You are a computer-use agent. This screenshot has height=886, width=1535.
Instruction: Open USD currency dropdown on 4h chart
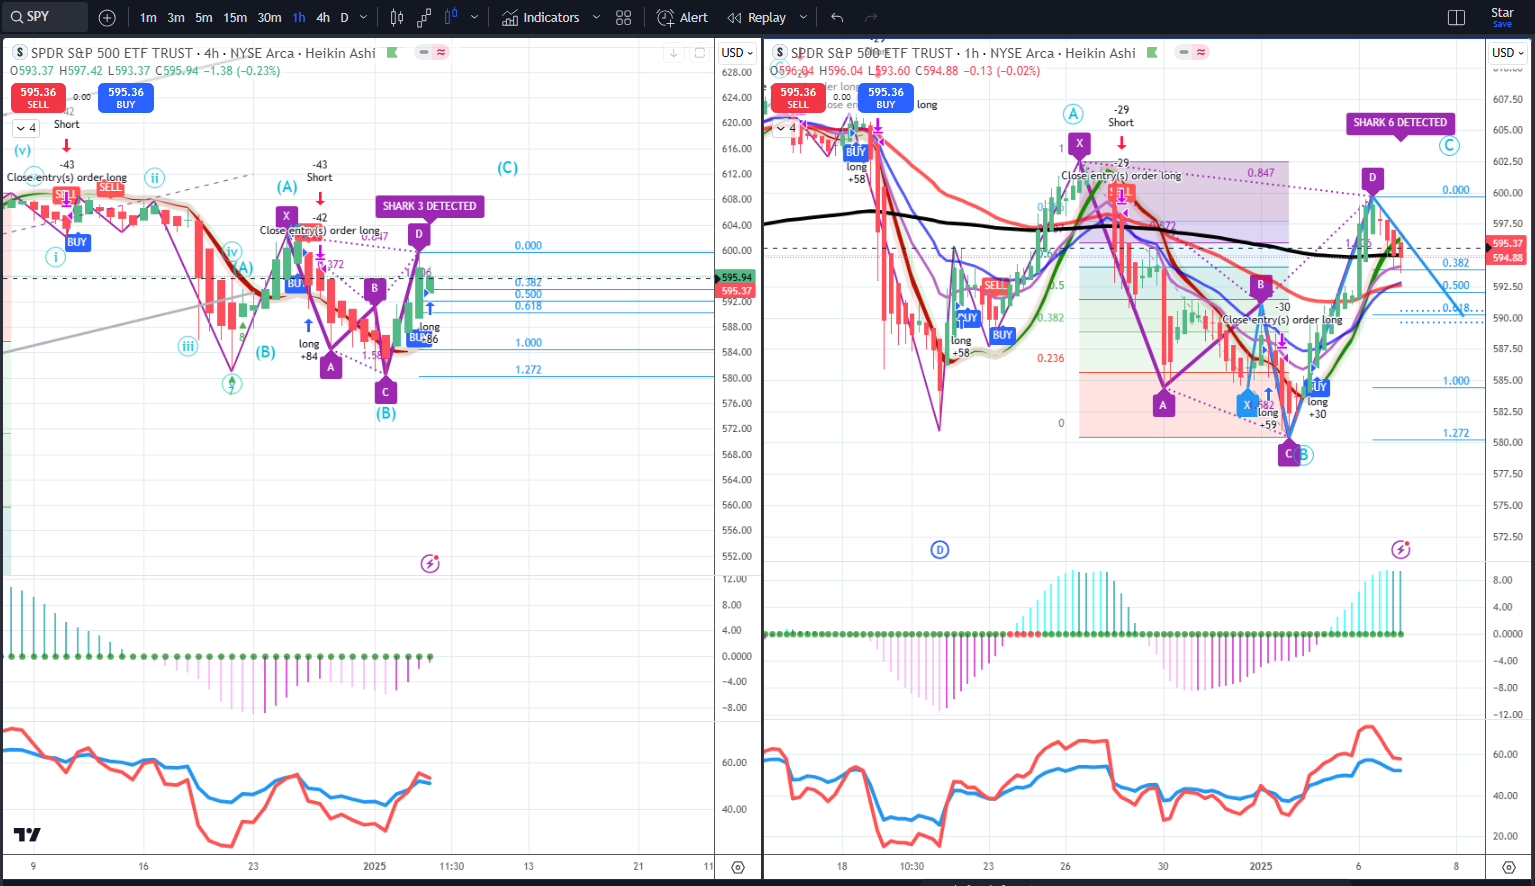(x=737, y=53)
